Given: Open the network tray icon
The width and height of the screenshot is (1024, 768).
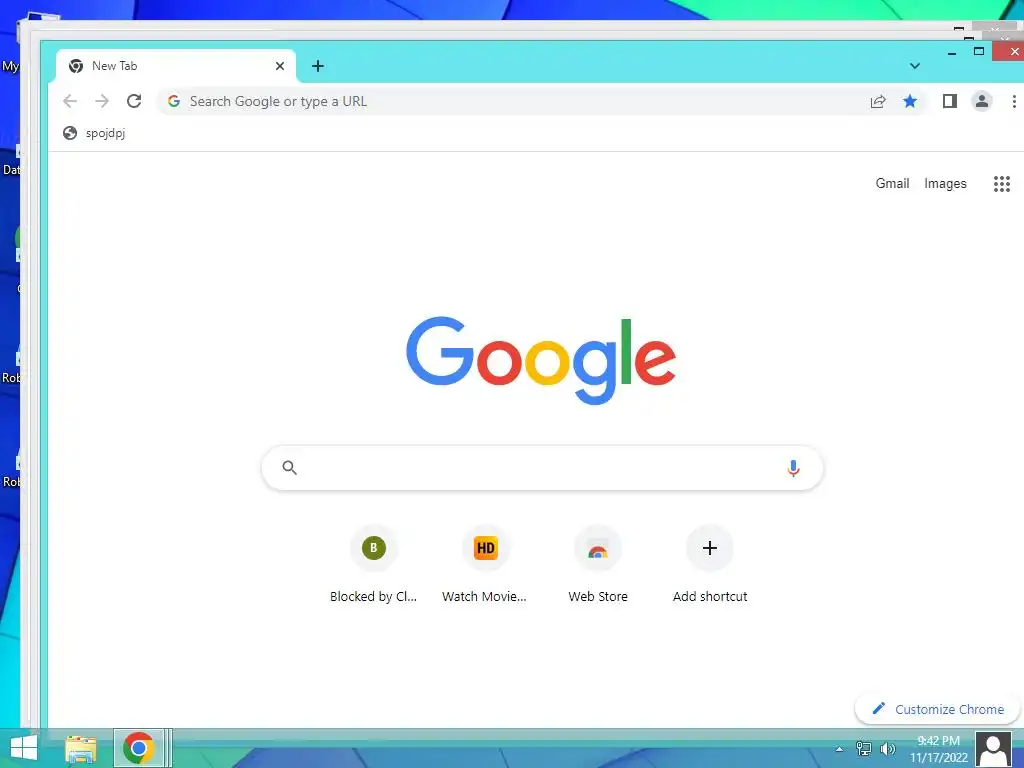Looking at the screenshot, I should (863, 749).
